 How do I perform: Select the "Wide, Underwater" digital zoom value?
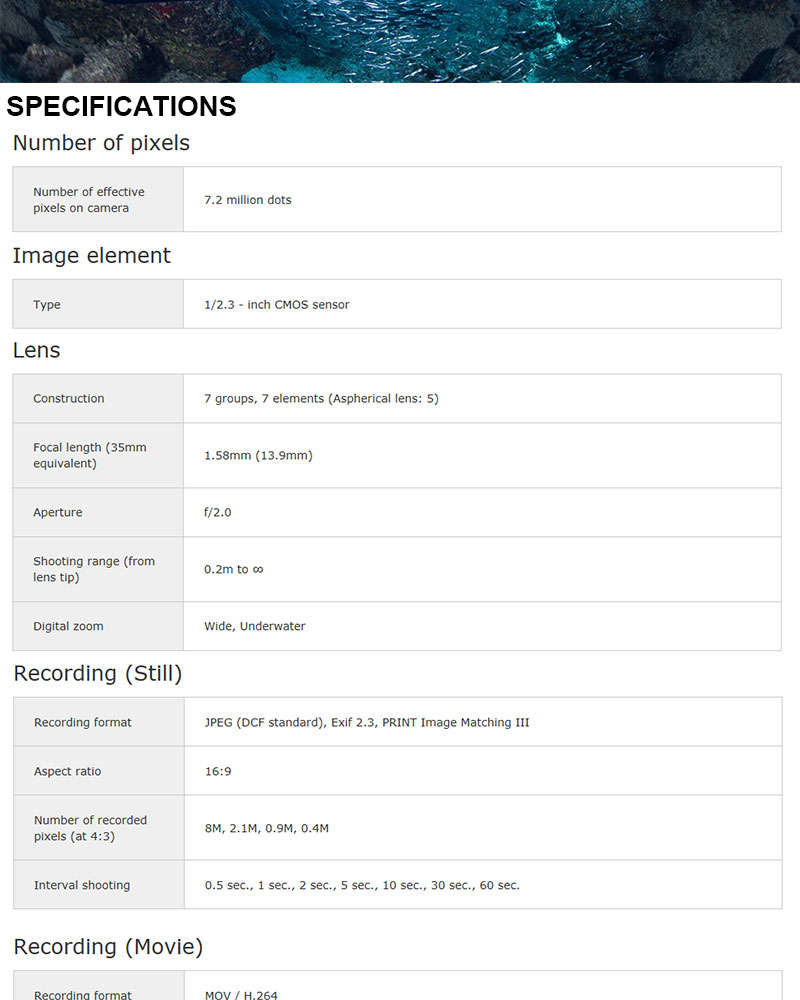point(255,627)
